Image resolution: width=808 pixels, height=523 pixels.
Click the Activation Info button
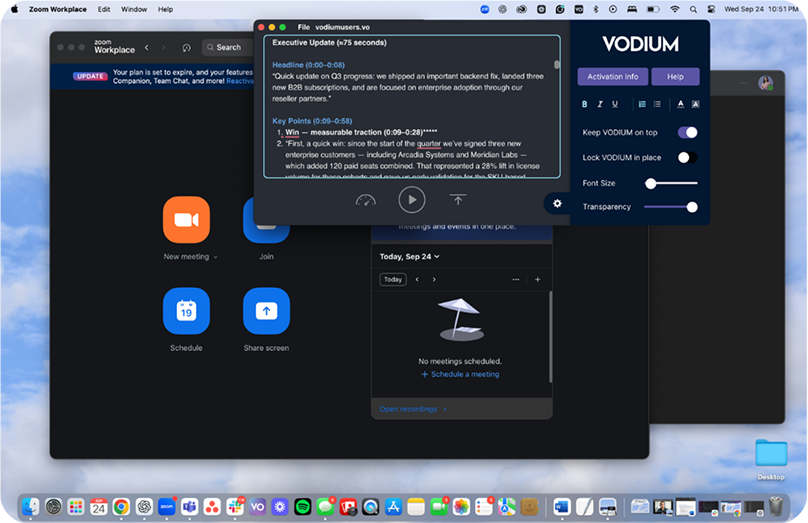(x=613, y=77)
